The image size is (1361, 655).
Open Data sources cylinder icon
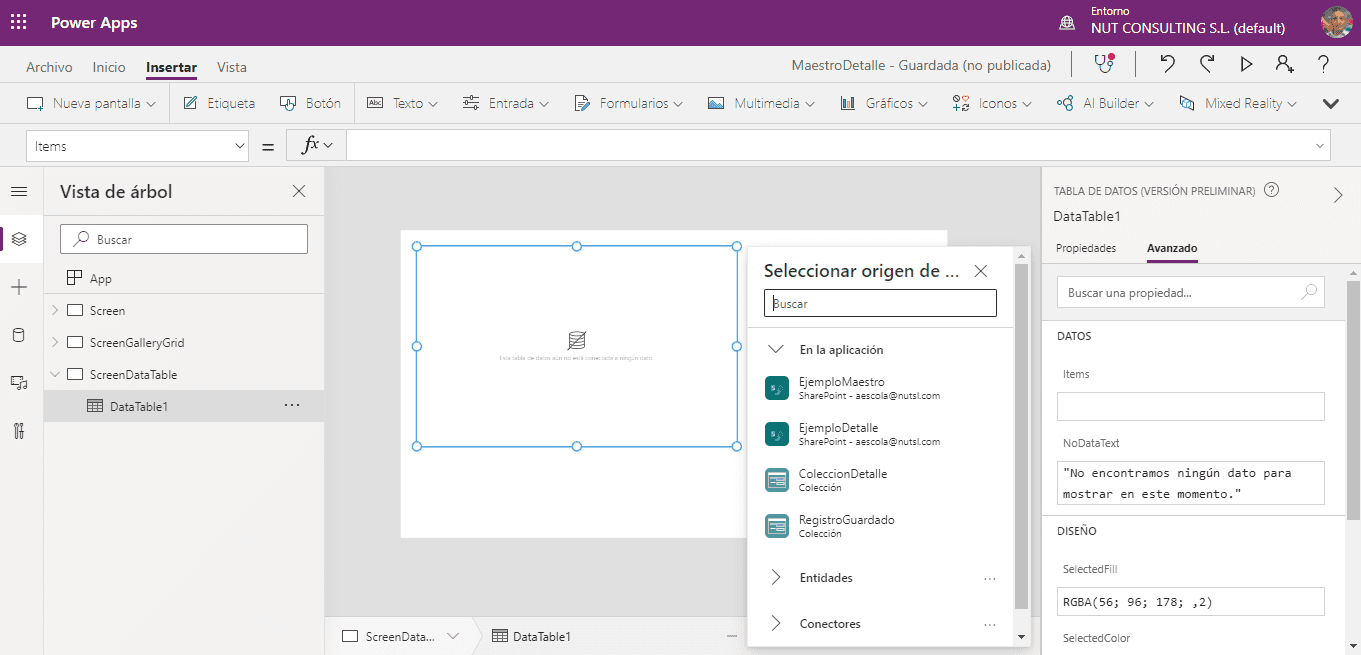[x=19, y=335]
